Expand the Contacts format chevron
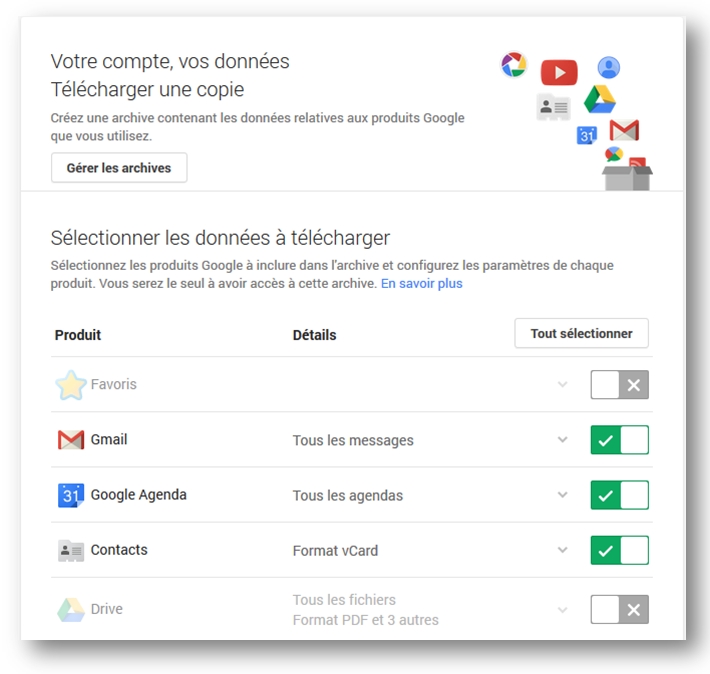The width and height of the screenshot is (710, 674). pos(562,550)
